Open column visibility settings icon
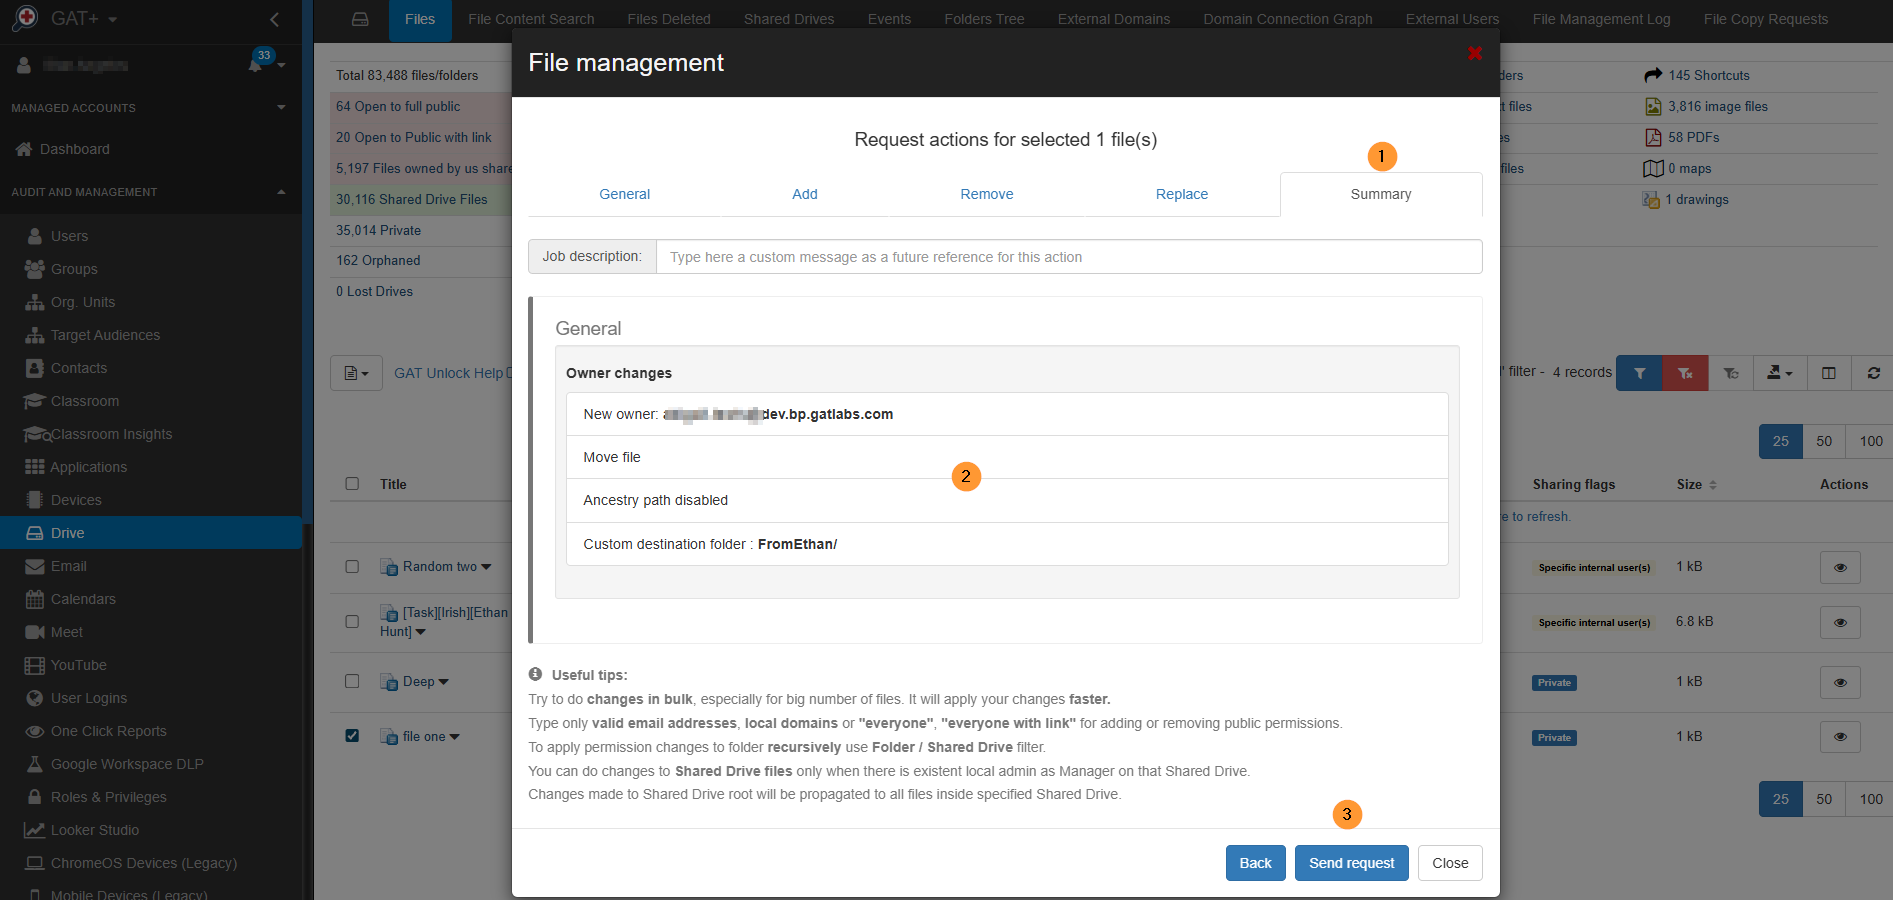 [1829, 372]
